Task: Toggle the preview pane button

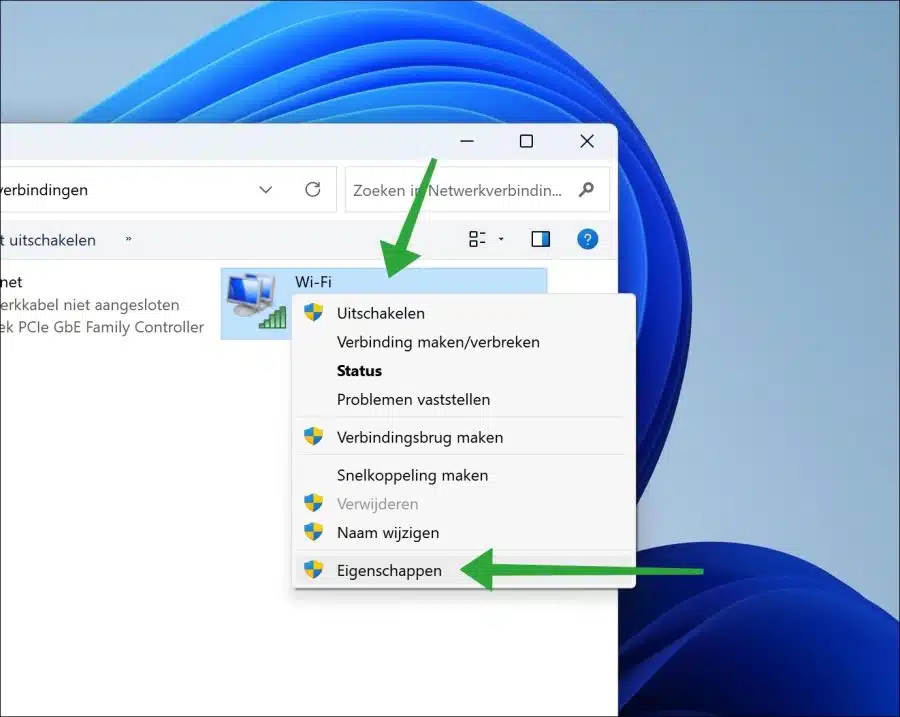Action: (541, 239)
